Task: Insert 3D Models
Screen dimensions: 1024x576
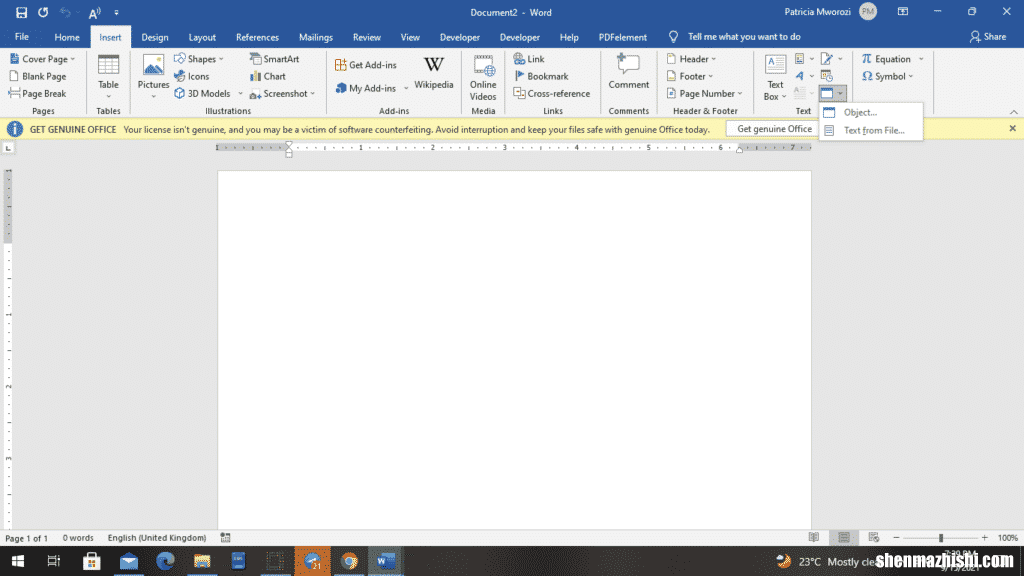Action: (202, 93)
